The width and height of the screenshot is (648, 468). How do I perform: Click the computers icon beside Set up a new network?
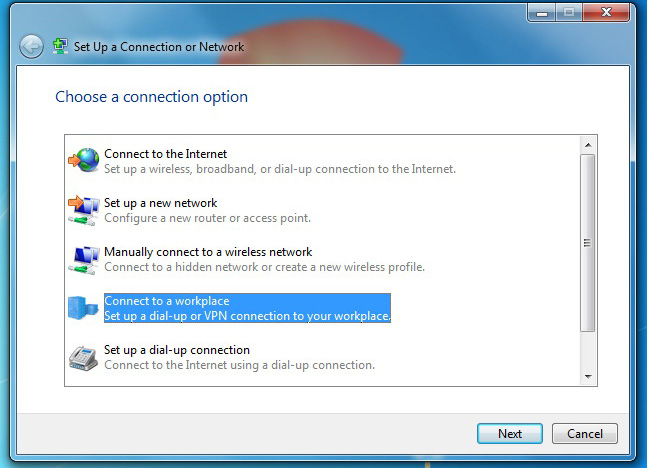coord(84,210)
